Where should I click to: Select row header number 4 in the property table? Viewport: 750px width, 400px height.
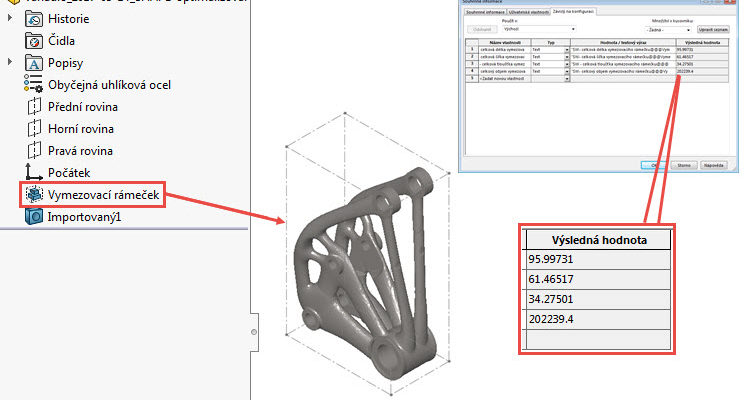tap(472, 71)
